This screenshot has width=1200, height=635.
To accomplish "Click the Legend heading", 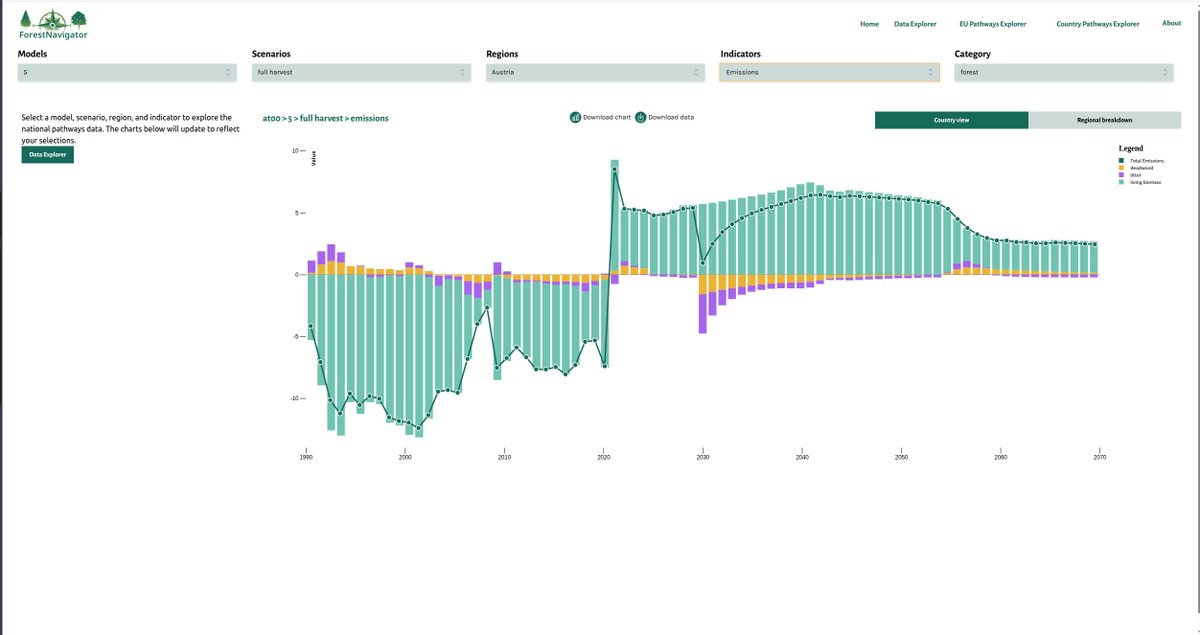I will (1130, 148).
